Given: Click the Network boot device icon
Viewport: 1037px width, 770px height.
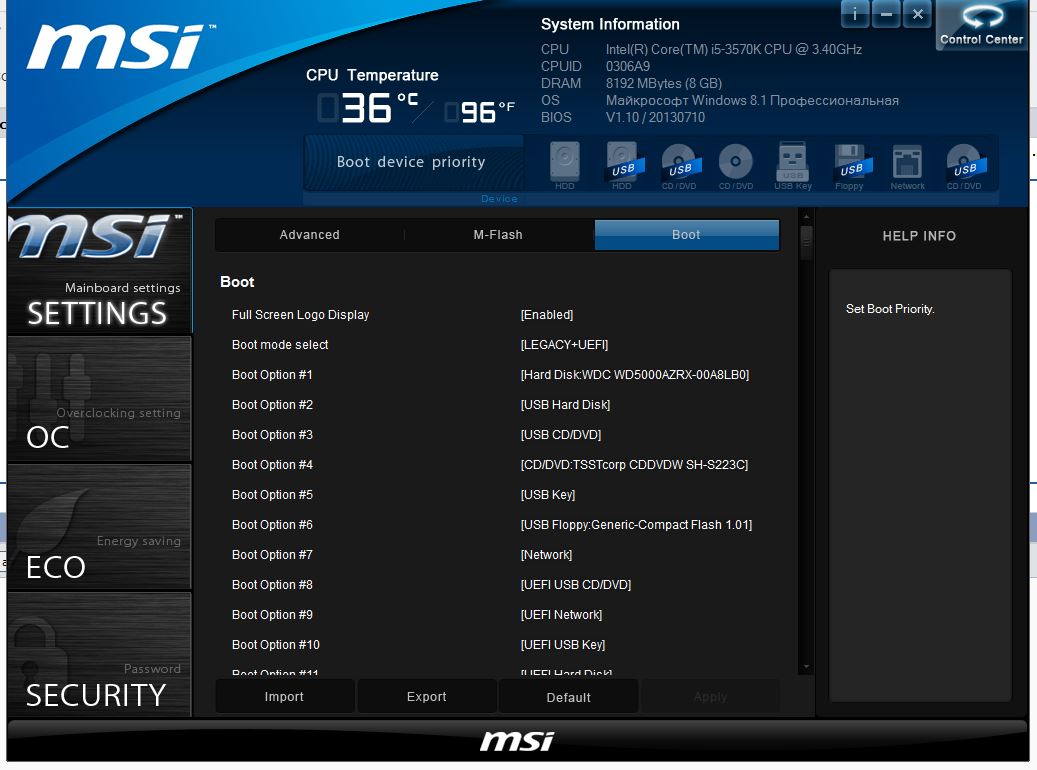Looking at the screenshot, I should (907, 164).
